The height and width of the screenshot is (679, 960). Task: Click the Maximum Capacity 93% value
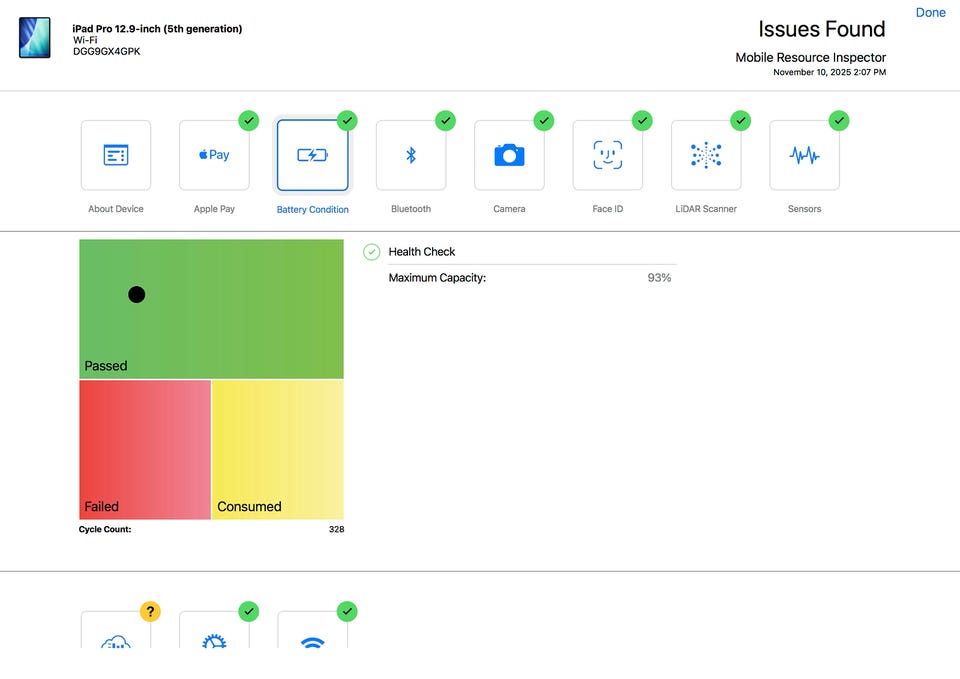click(659, 278)
